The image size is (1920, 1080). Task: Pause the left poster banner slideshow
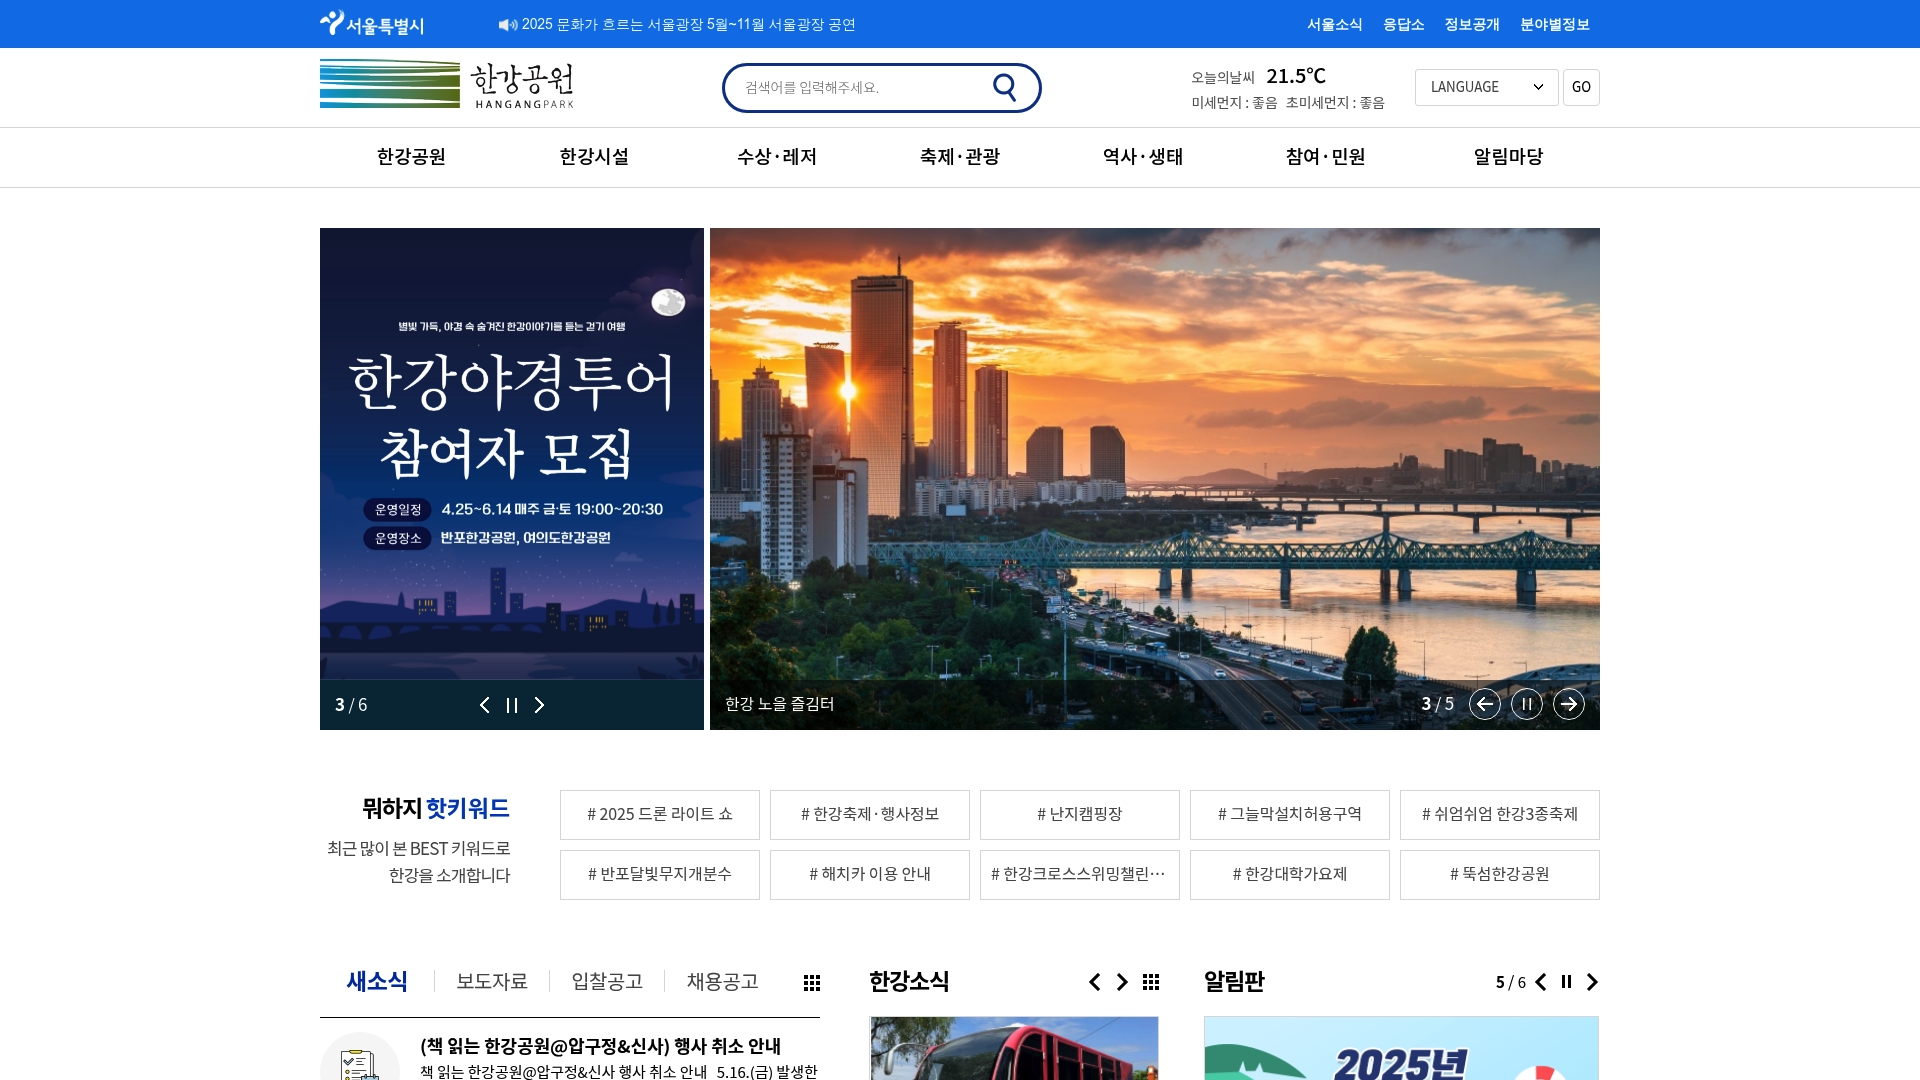(x=512, y=705)
